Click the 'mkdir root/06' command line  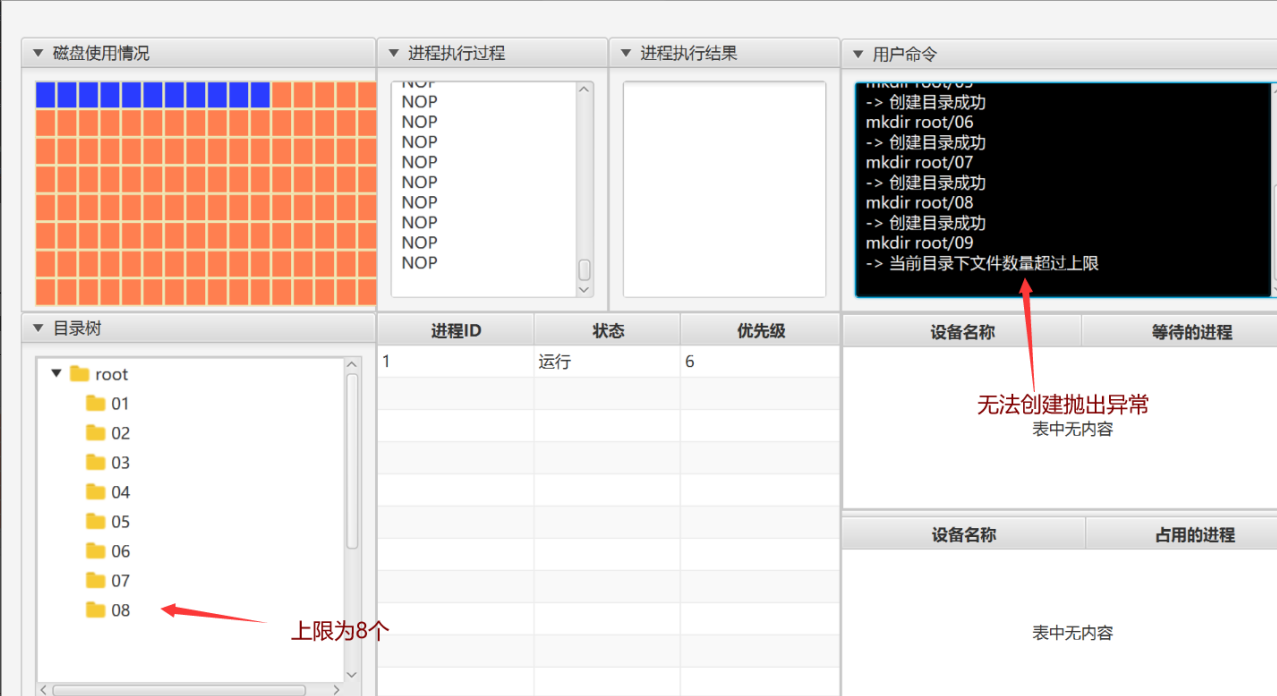click(x=919, y=122)
